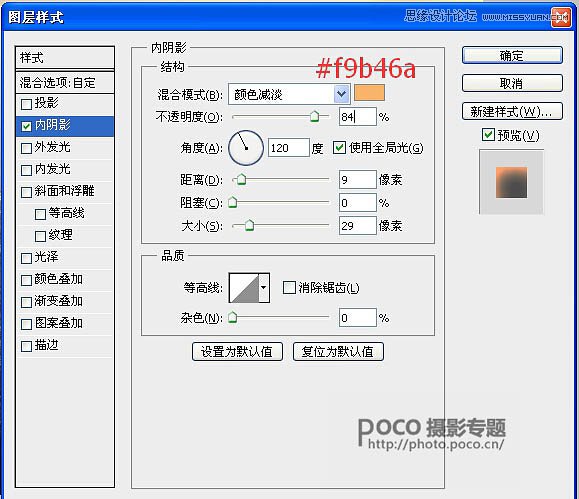Click the 阻塞 choke slider handle
Screen dimensions: 579x499
click(232, 202)
